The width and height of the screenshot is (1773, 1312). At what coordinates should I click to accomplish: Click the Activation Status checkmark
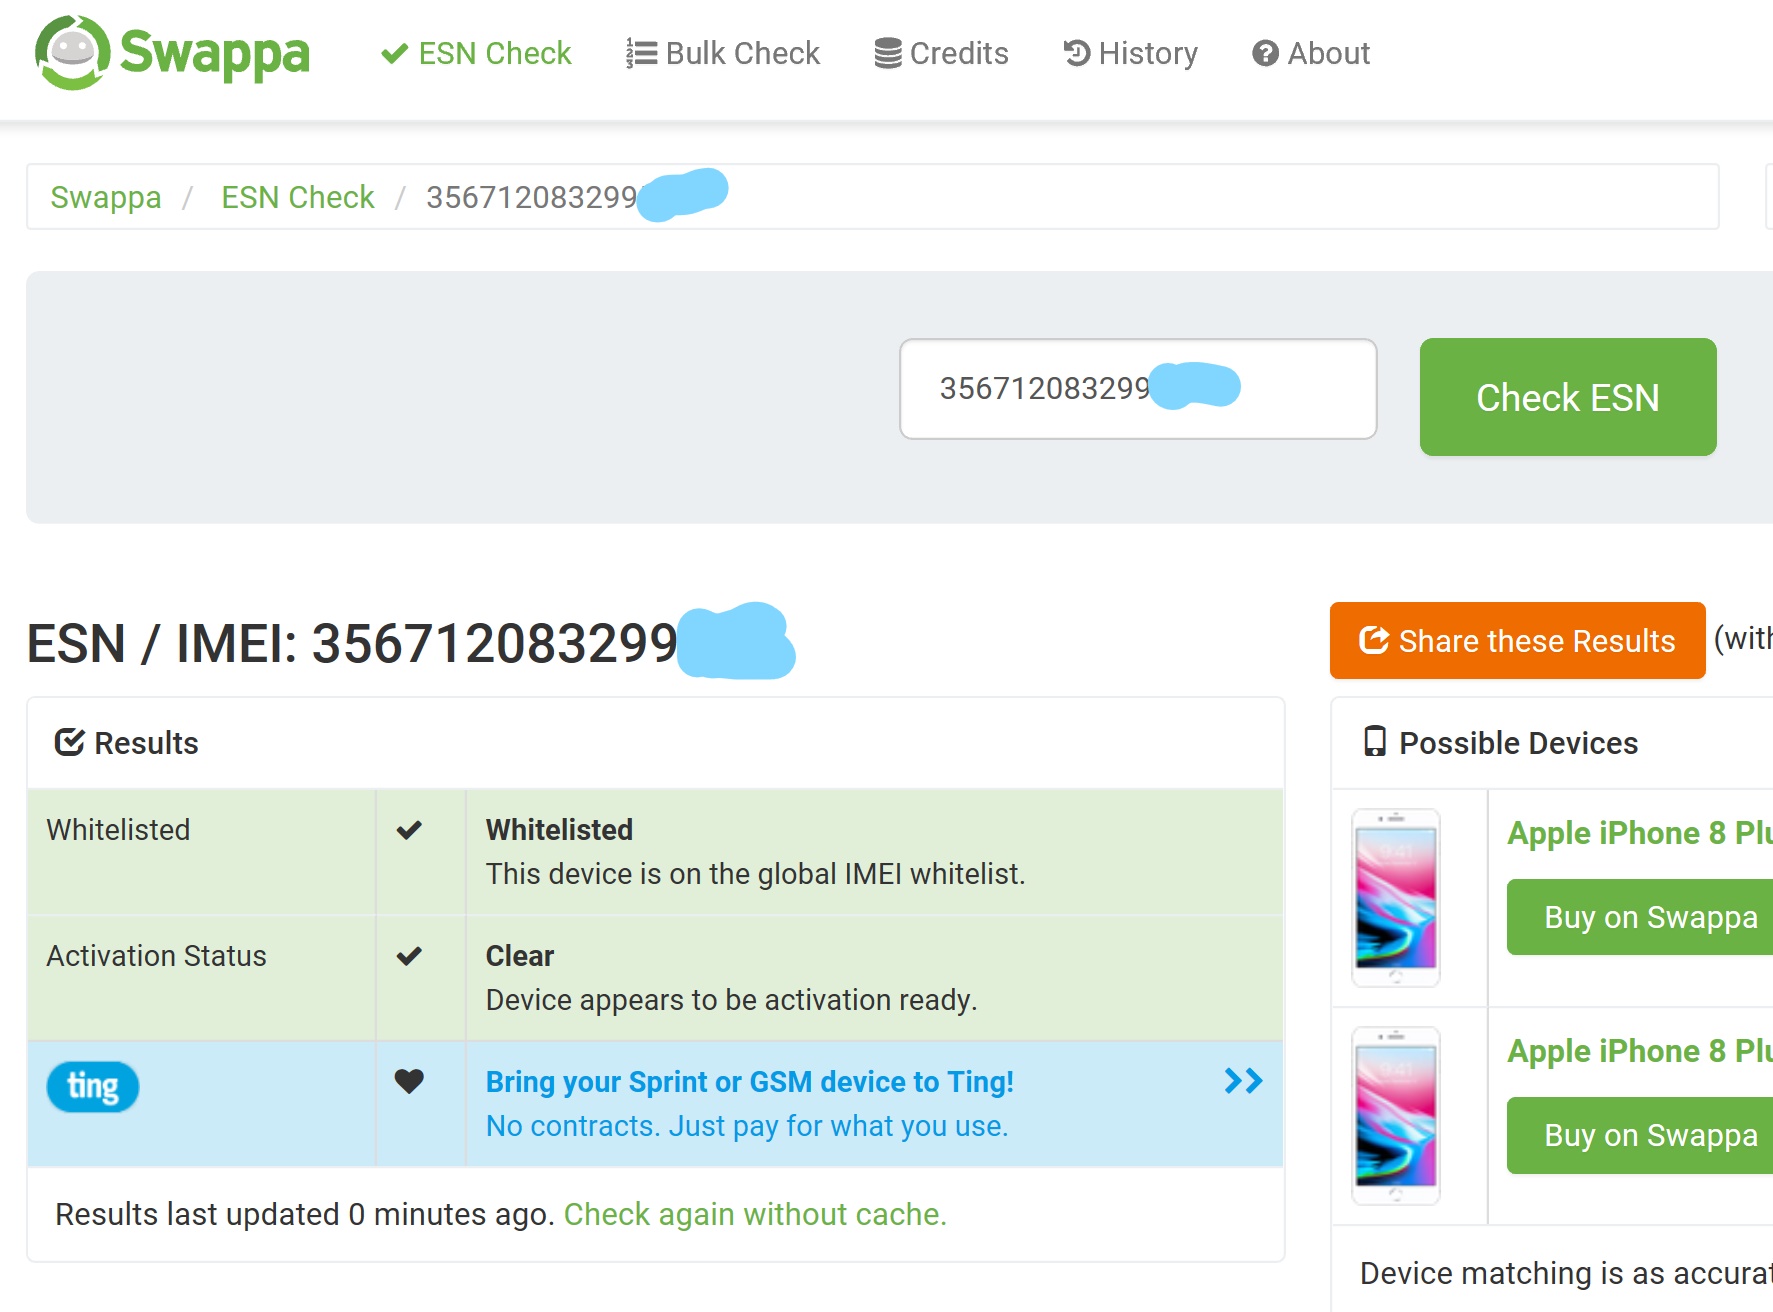click(409, 956)
